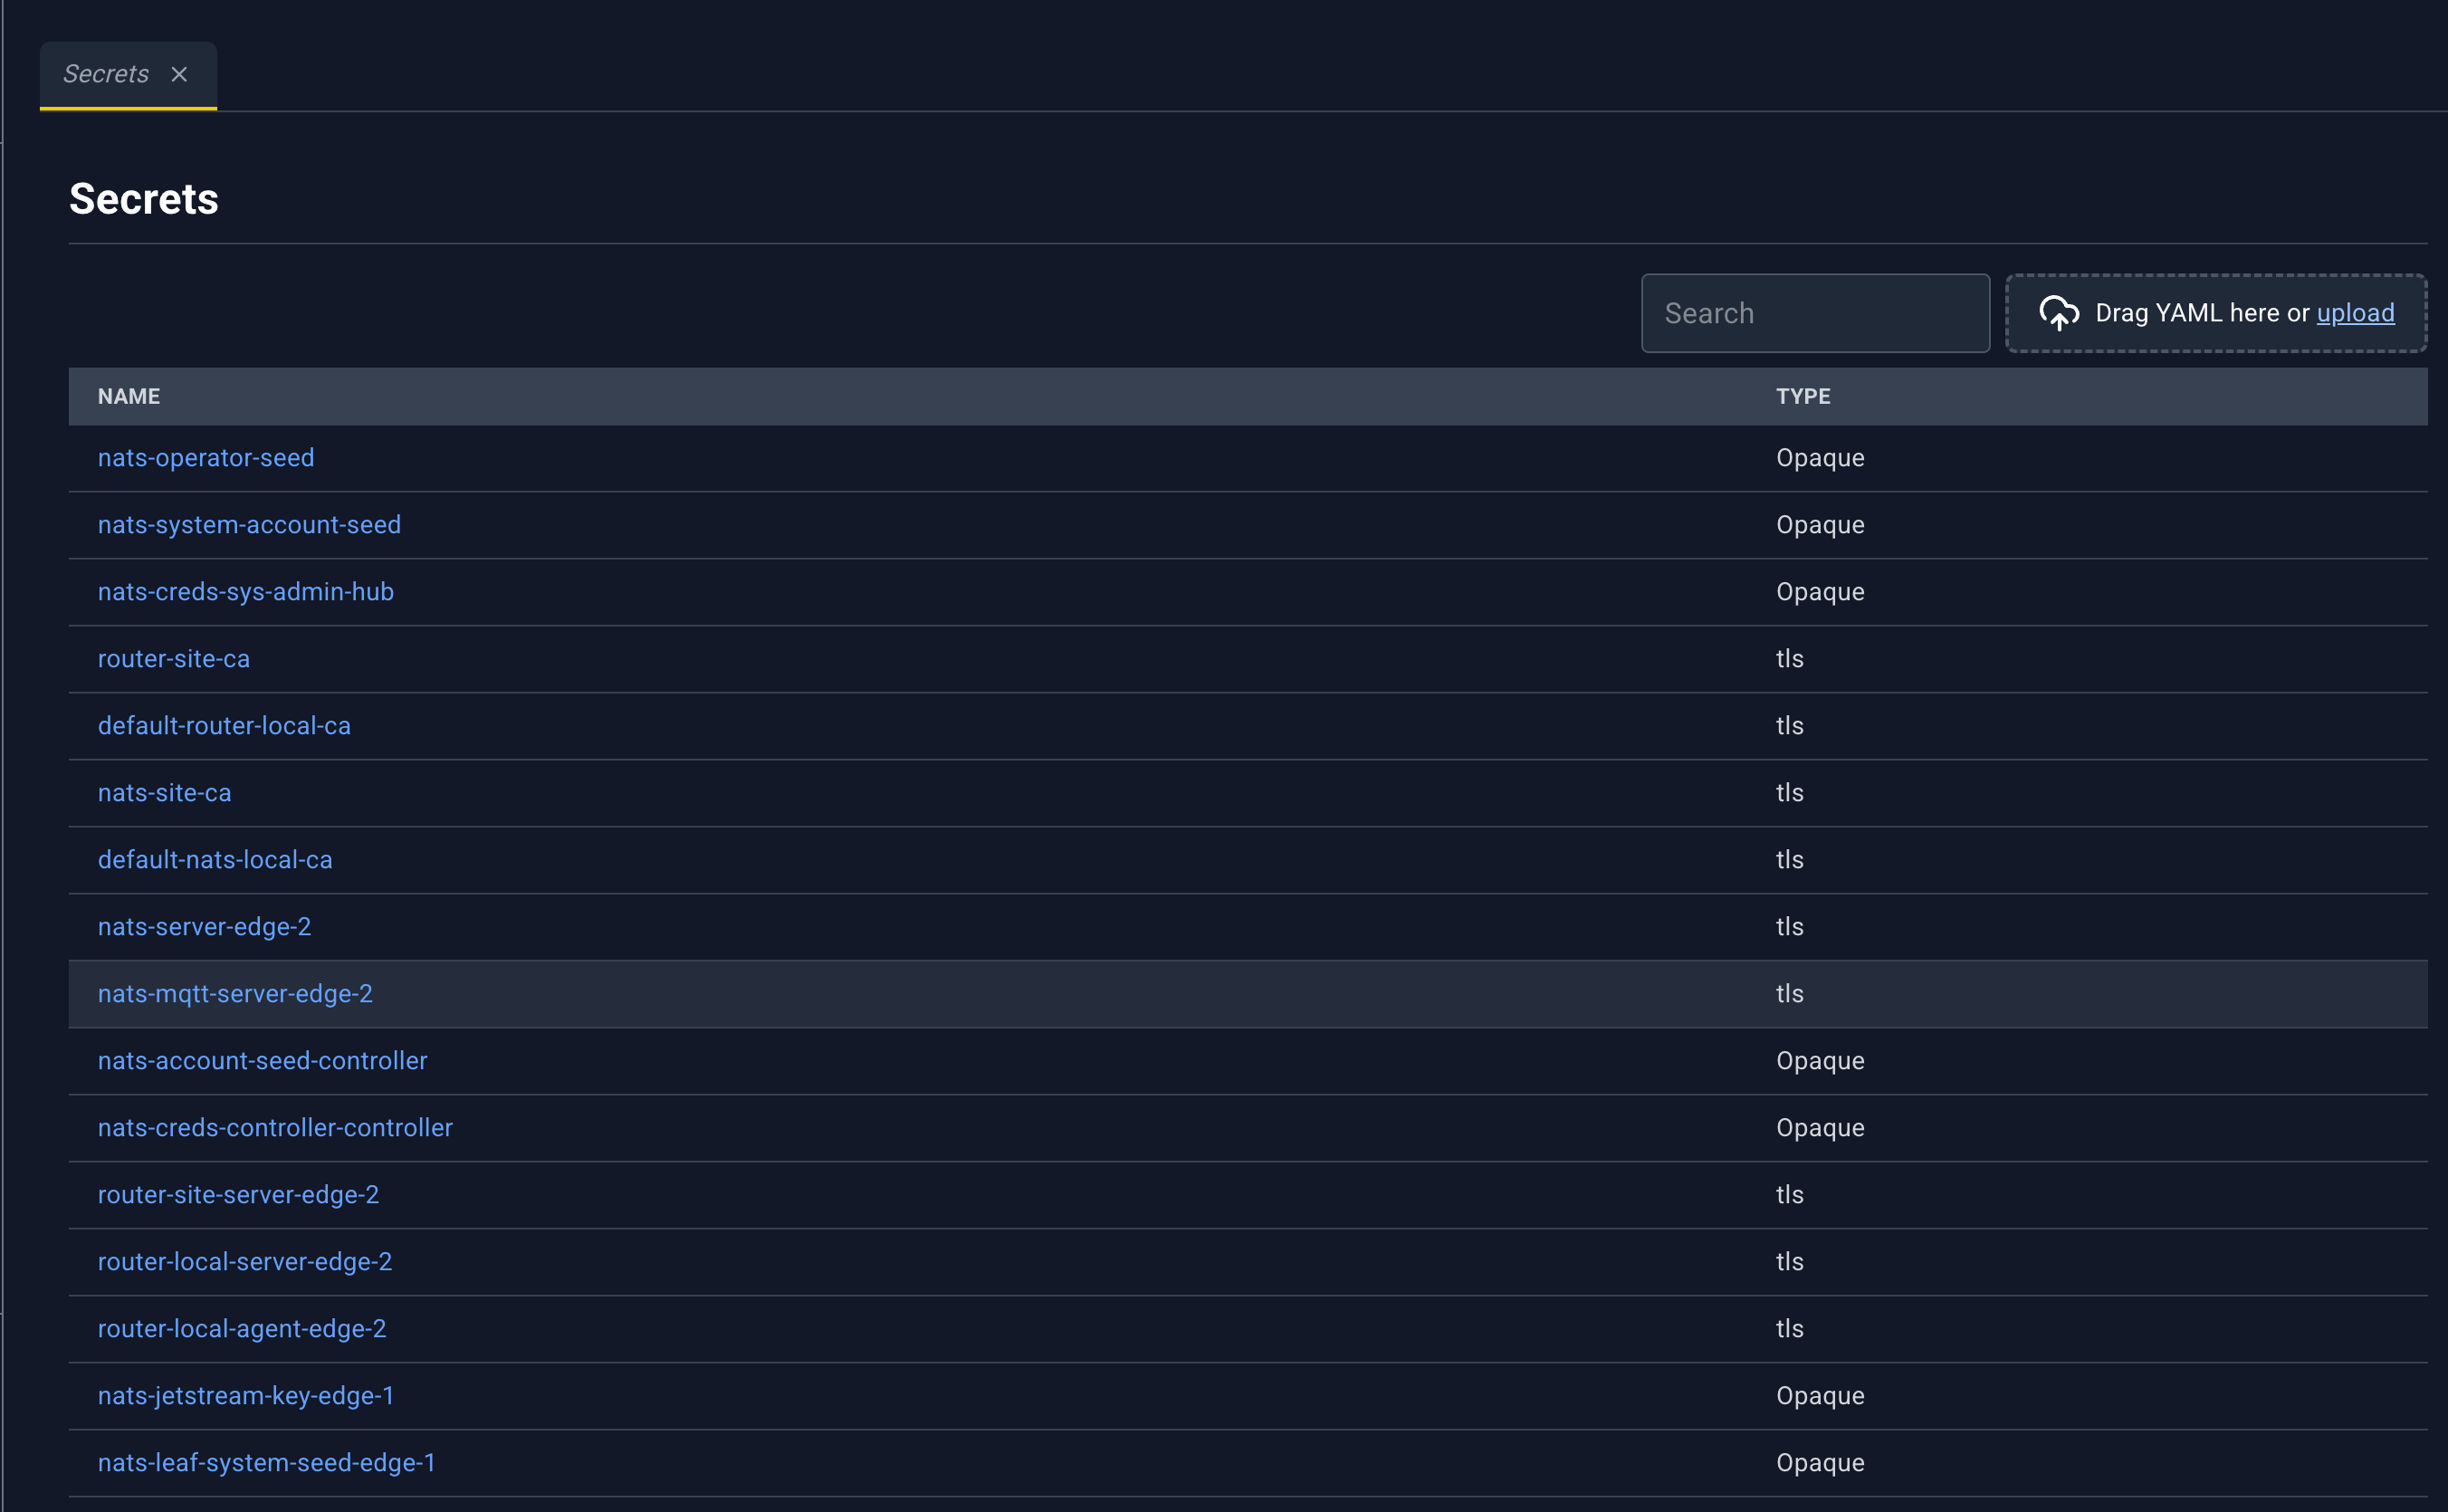Screen dimensions: 2448x1512
Task: Click the upload link
Action: click(2355, 313)
